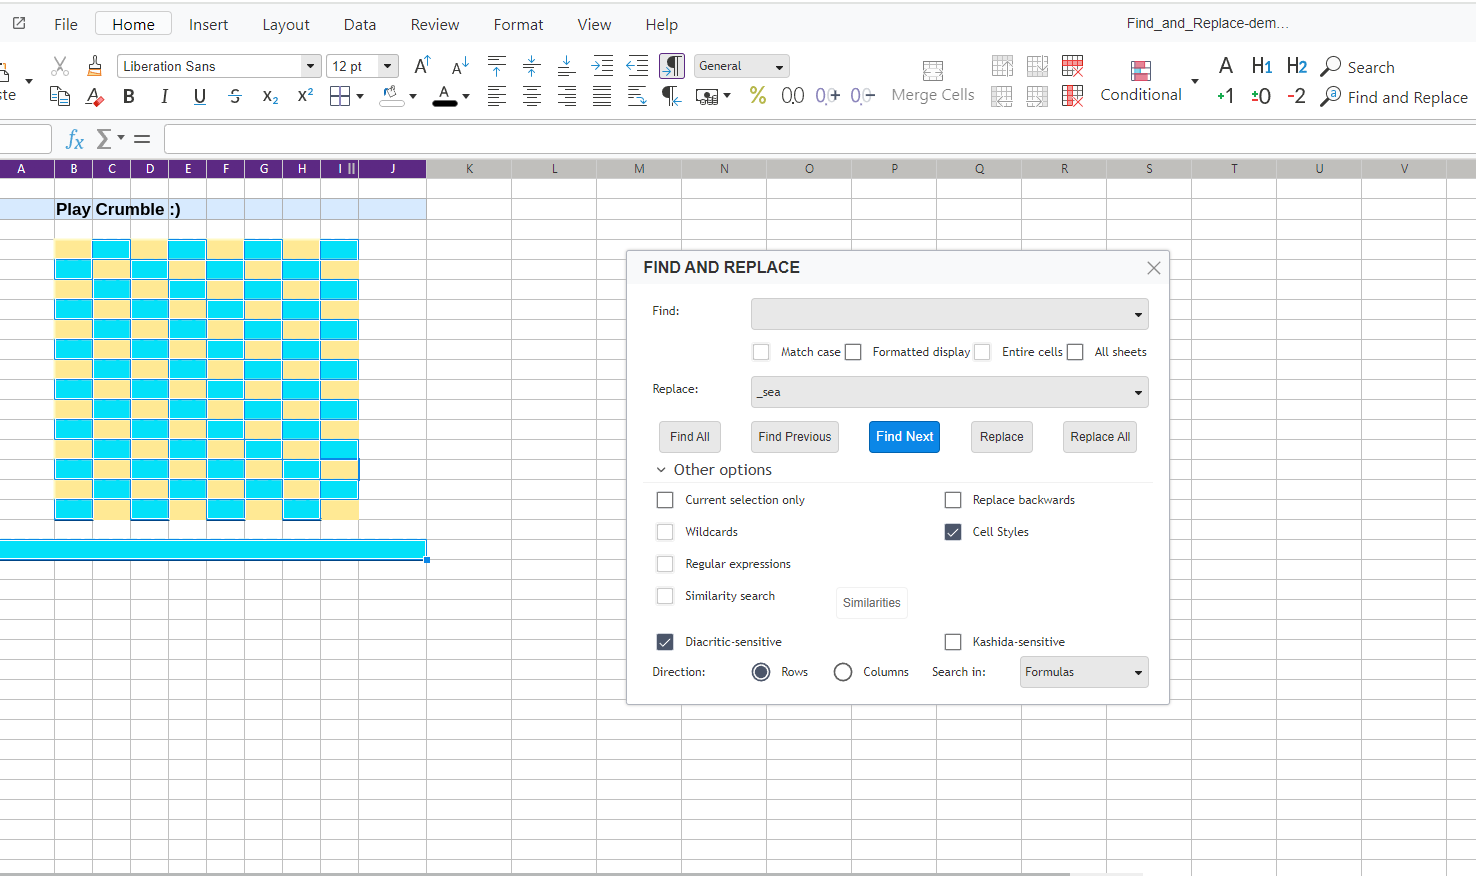The height and width of the screenshot is (876, 1476).
Task: Apply strikethrough formatting
Action: [x=235, y=96]
